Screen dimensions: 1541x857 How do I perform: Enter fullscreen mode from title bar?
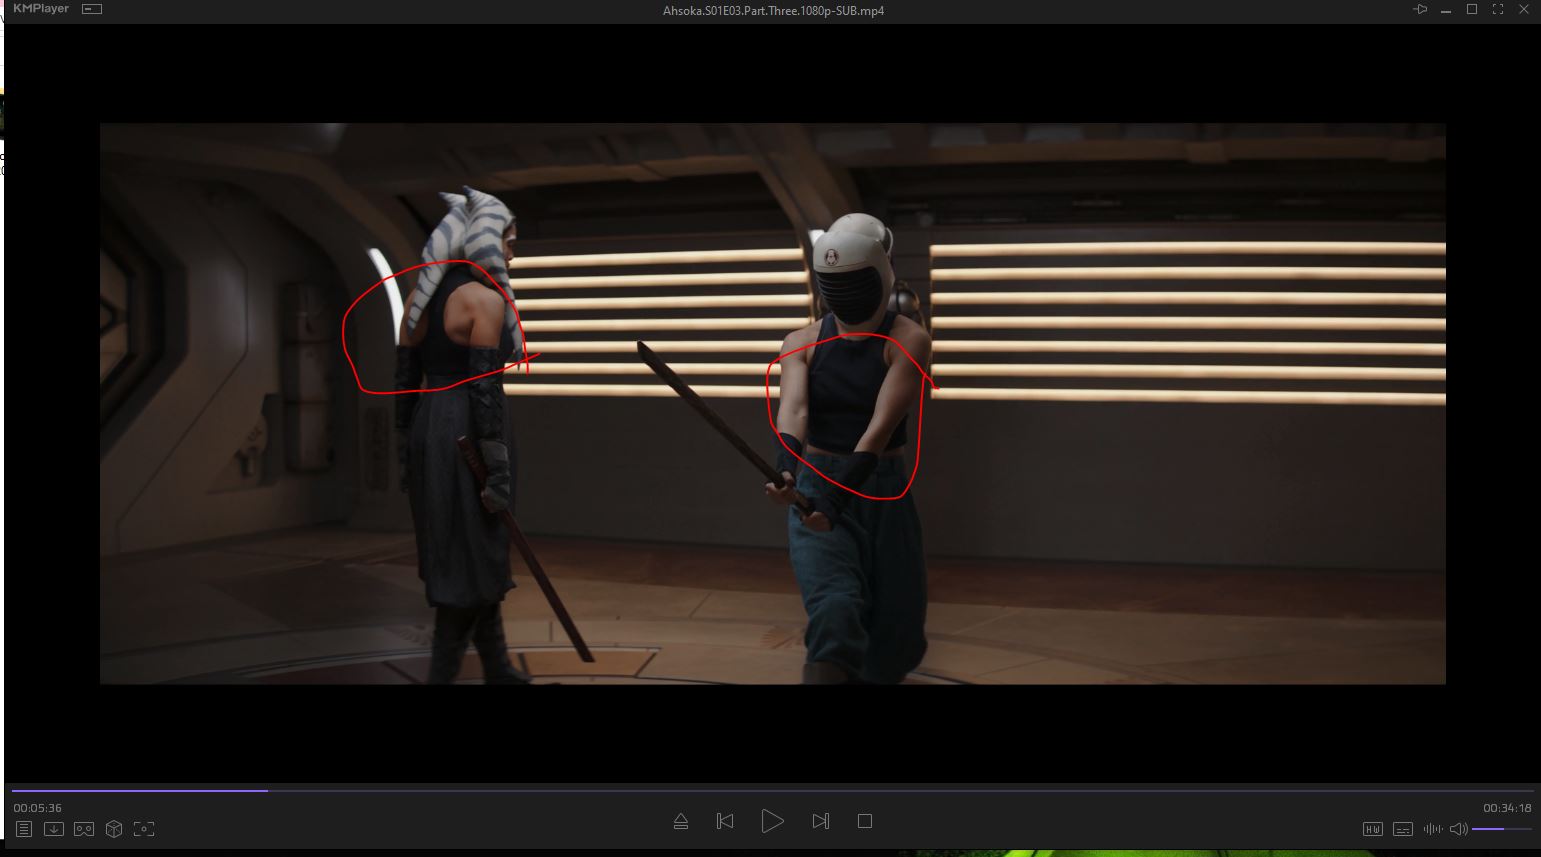coord(1498,10)
